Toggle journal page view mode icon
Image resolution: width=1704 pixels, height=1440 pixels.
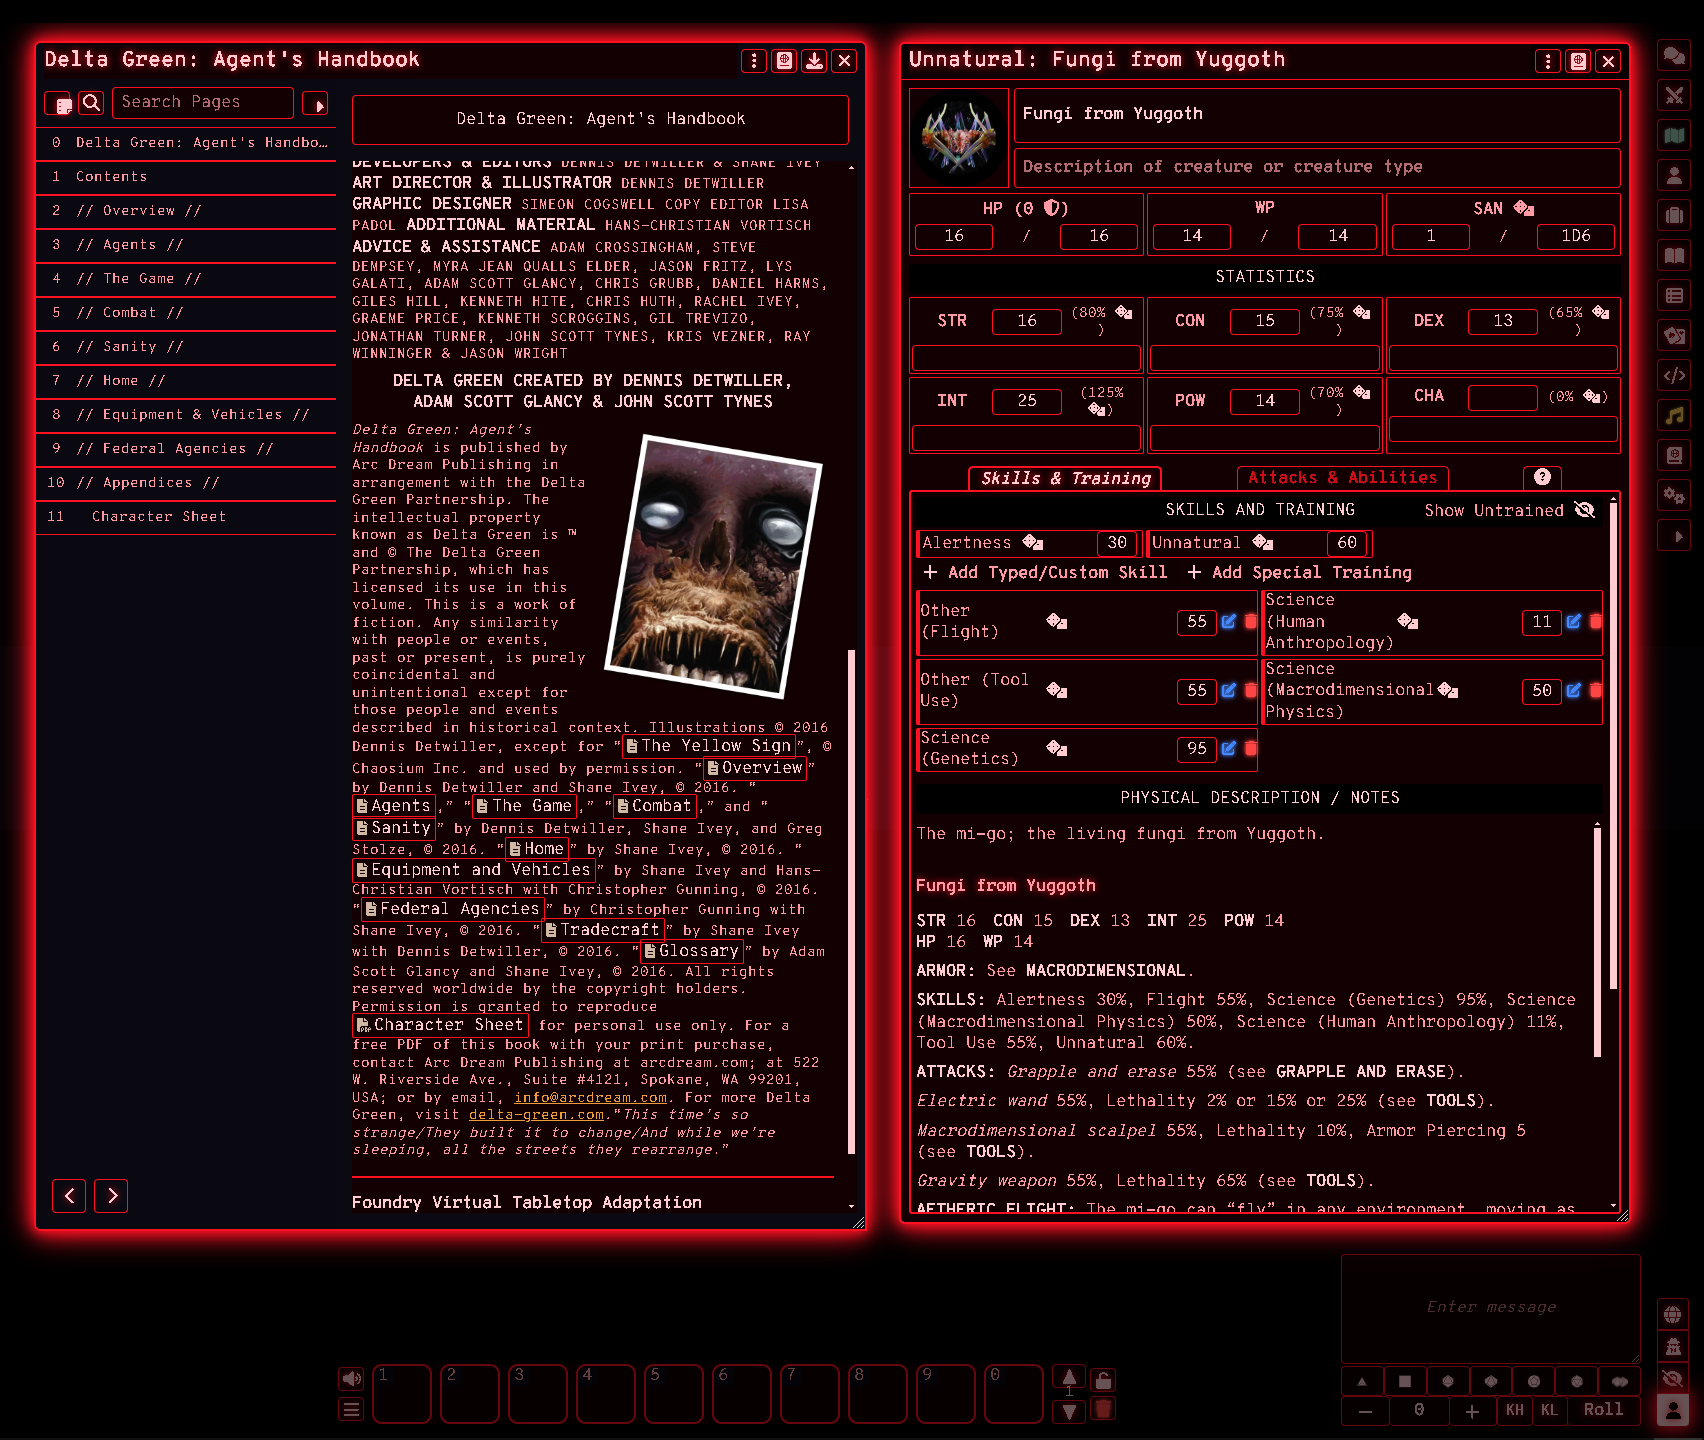(x=59, y=103)
